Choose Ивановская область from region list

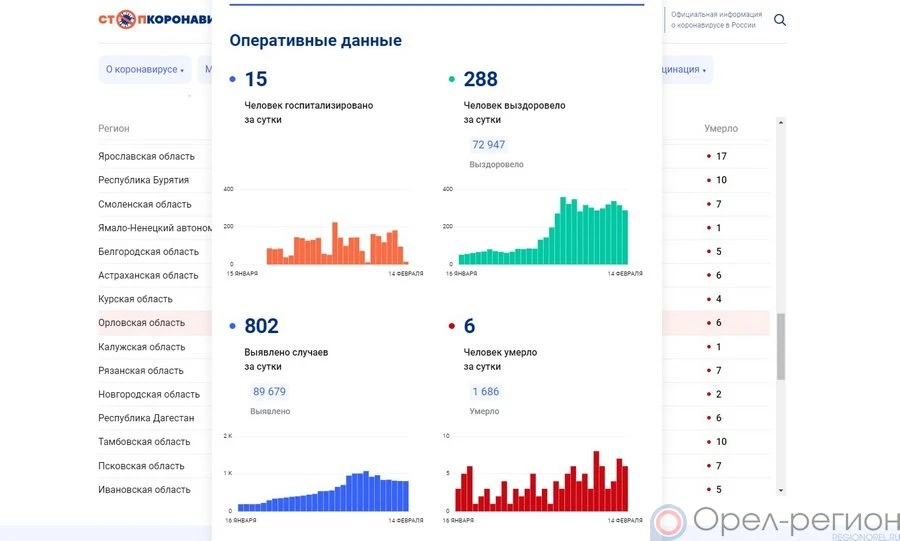coord(144,490)
